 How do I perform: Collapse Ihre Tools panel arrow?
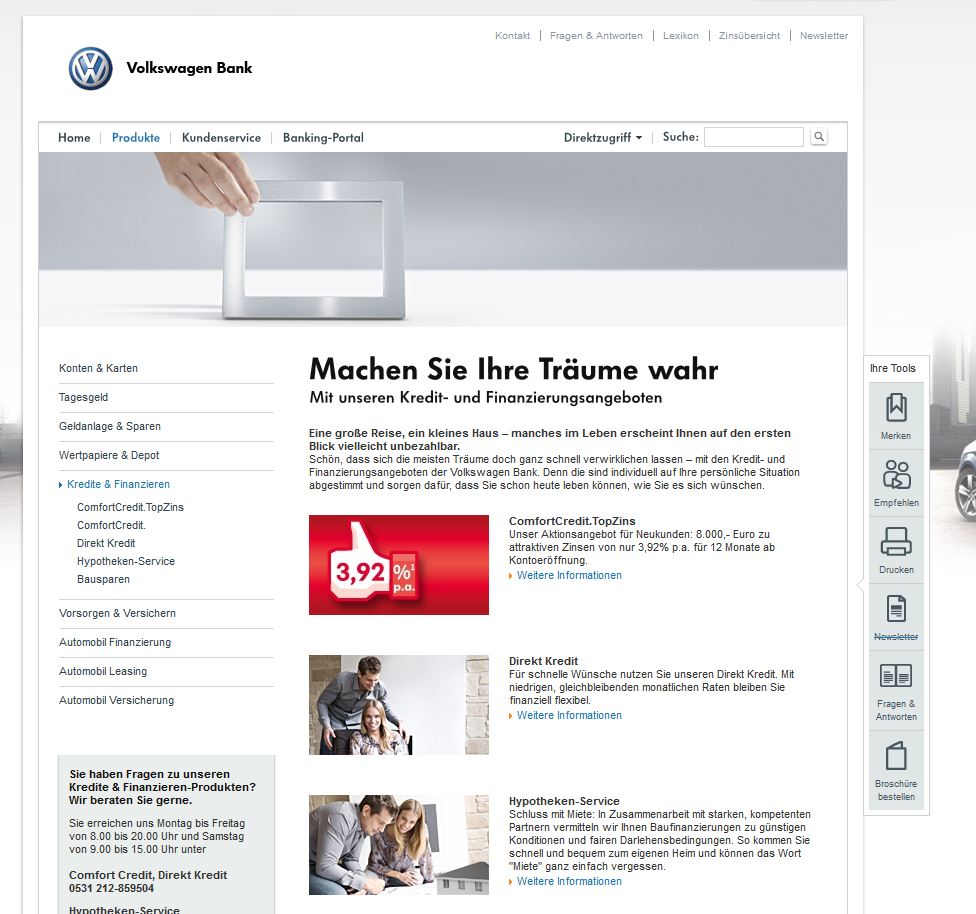click(860, 585)
